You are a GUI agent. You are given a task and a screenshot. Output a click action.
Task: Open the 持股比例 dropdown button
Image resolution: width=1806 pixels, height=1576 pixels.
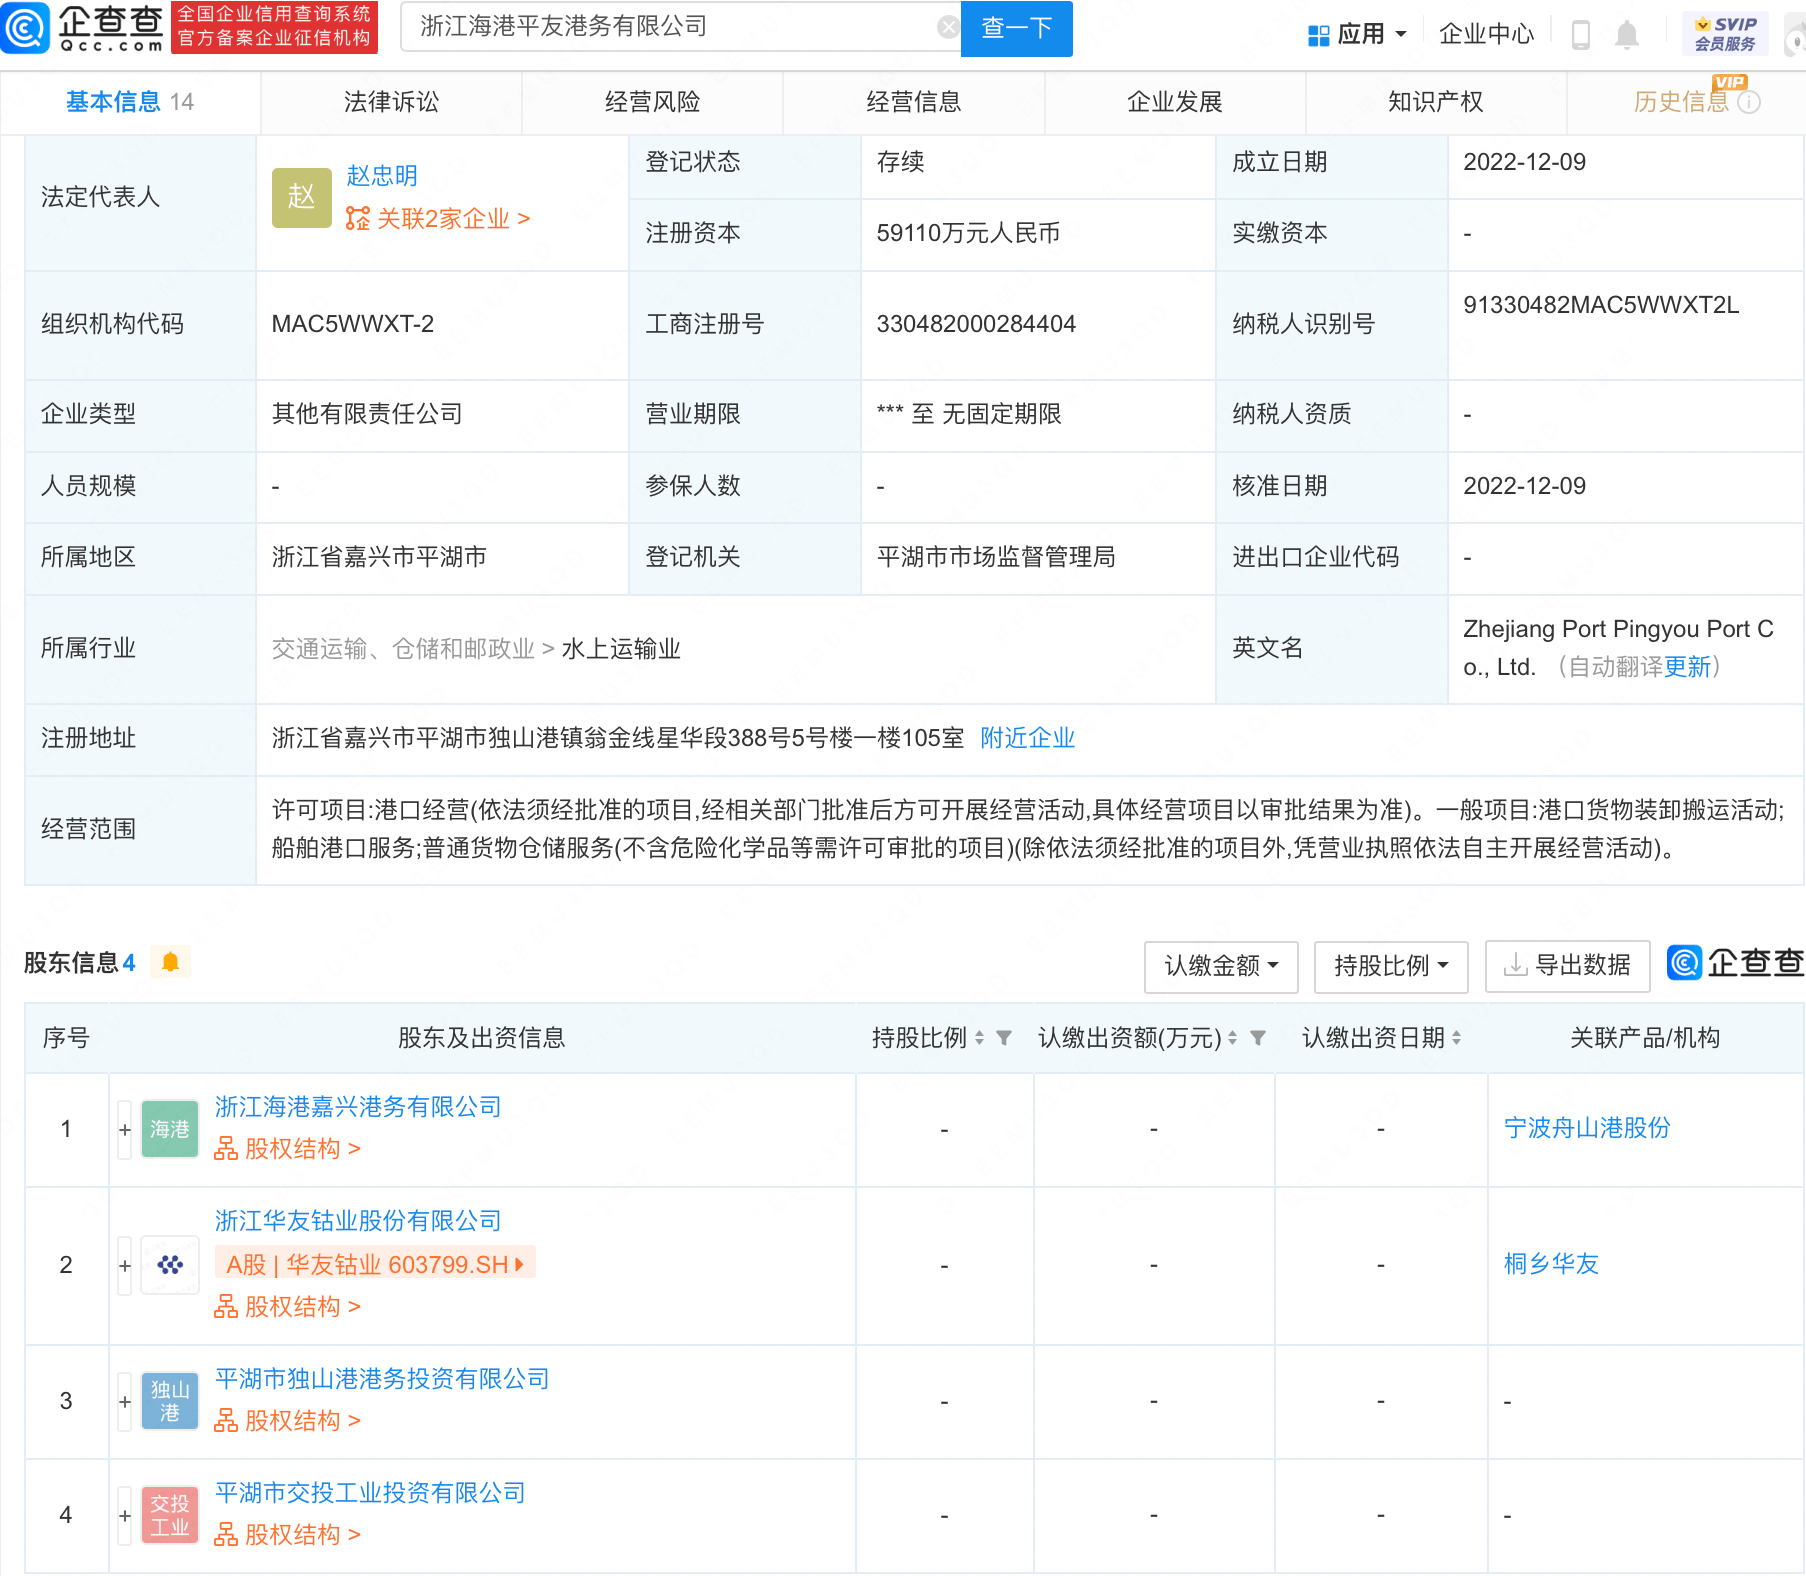tap(1391, 966)
